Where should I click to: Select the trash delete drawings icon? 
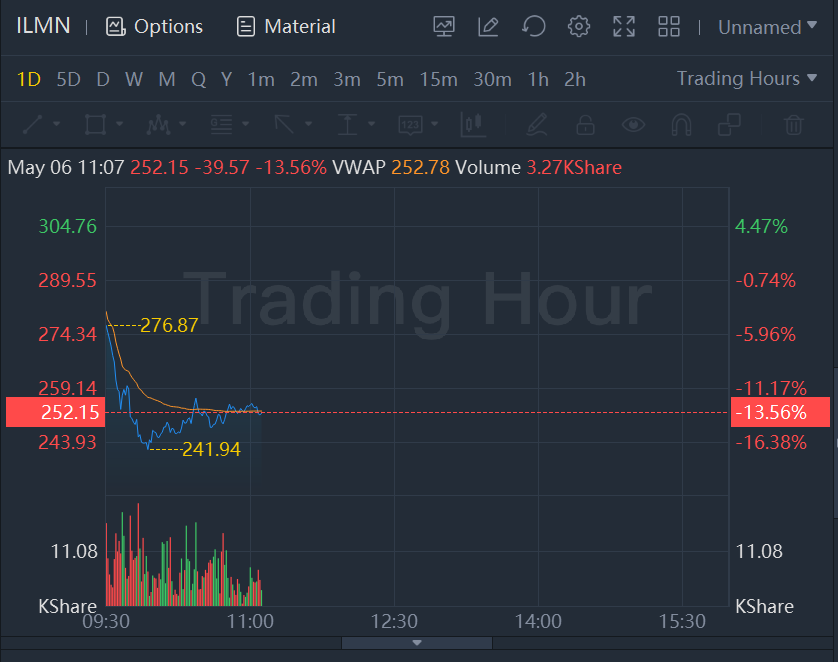[x=793, y=125]
